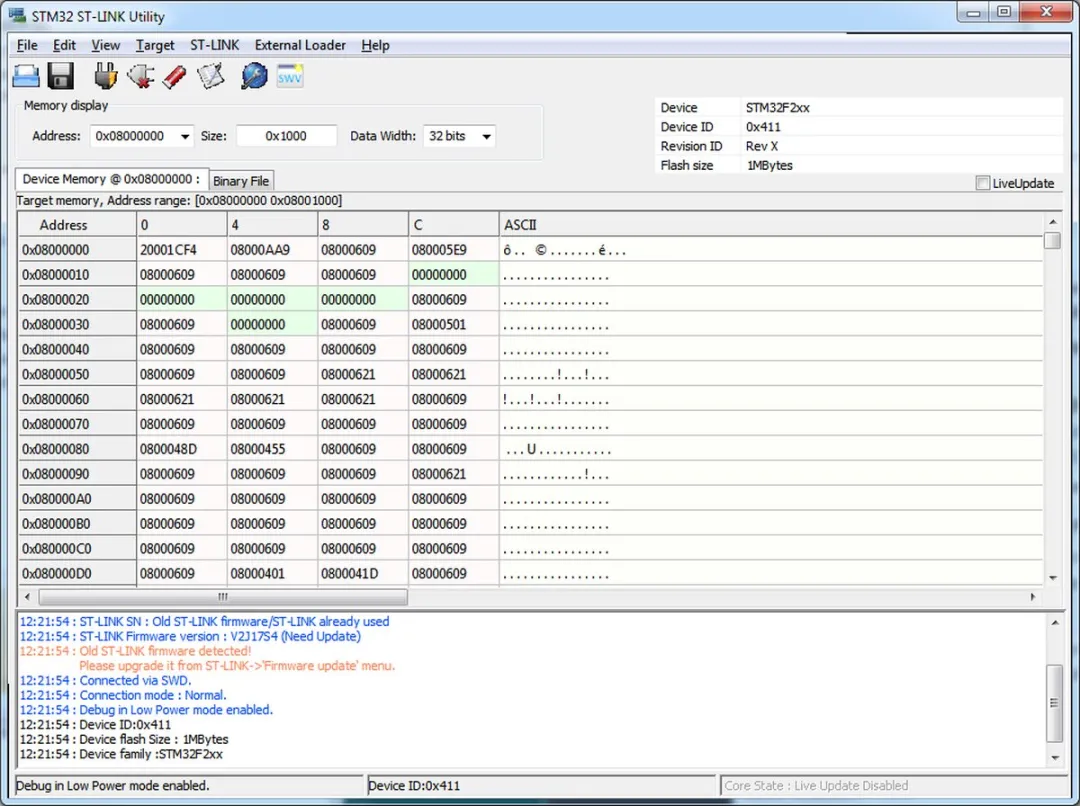Open the Help menu
This screenshot has height=806, width=1080.
(x=375, y=45)
